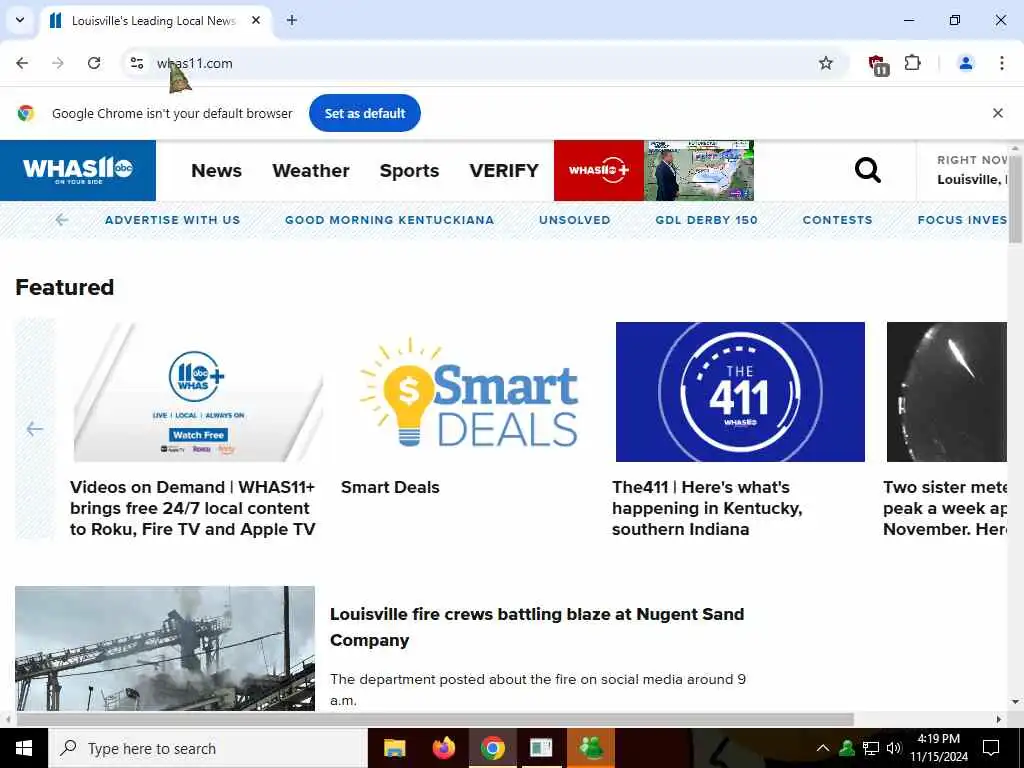The width and height of the screenshot is (1024, 768).
Task: Open the Chrome profile avatar
Action: point(965,63)
